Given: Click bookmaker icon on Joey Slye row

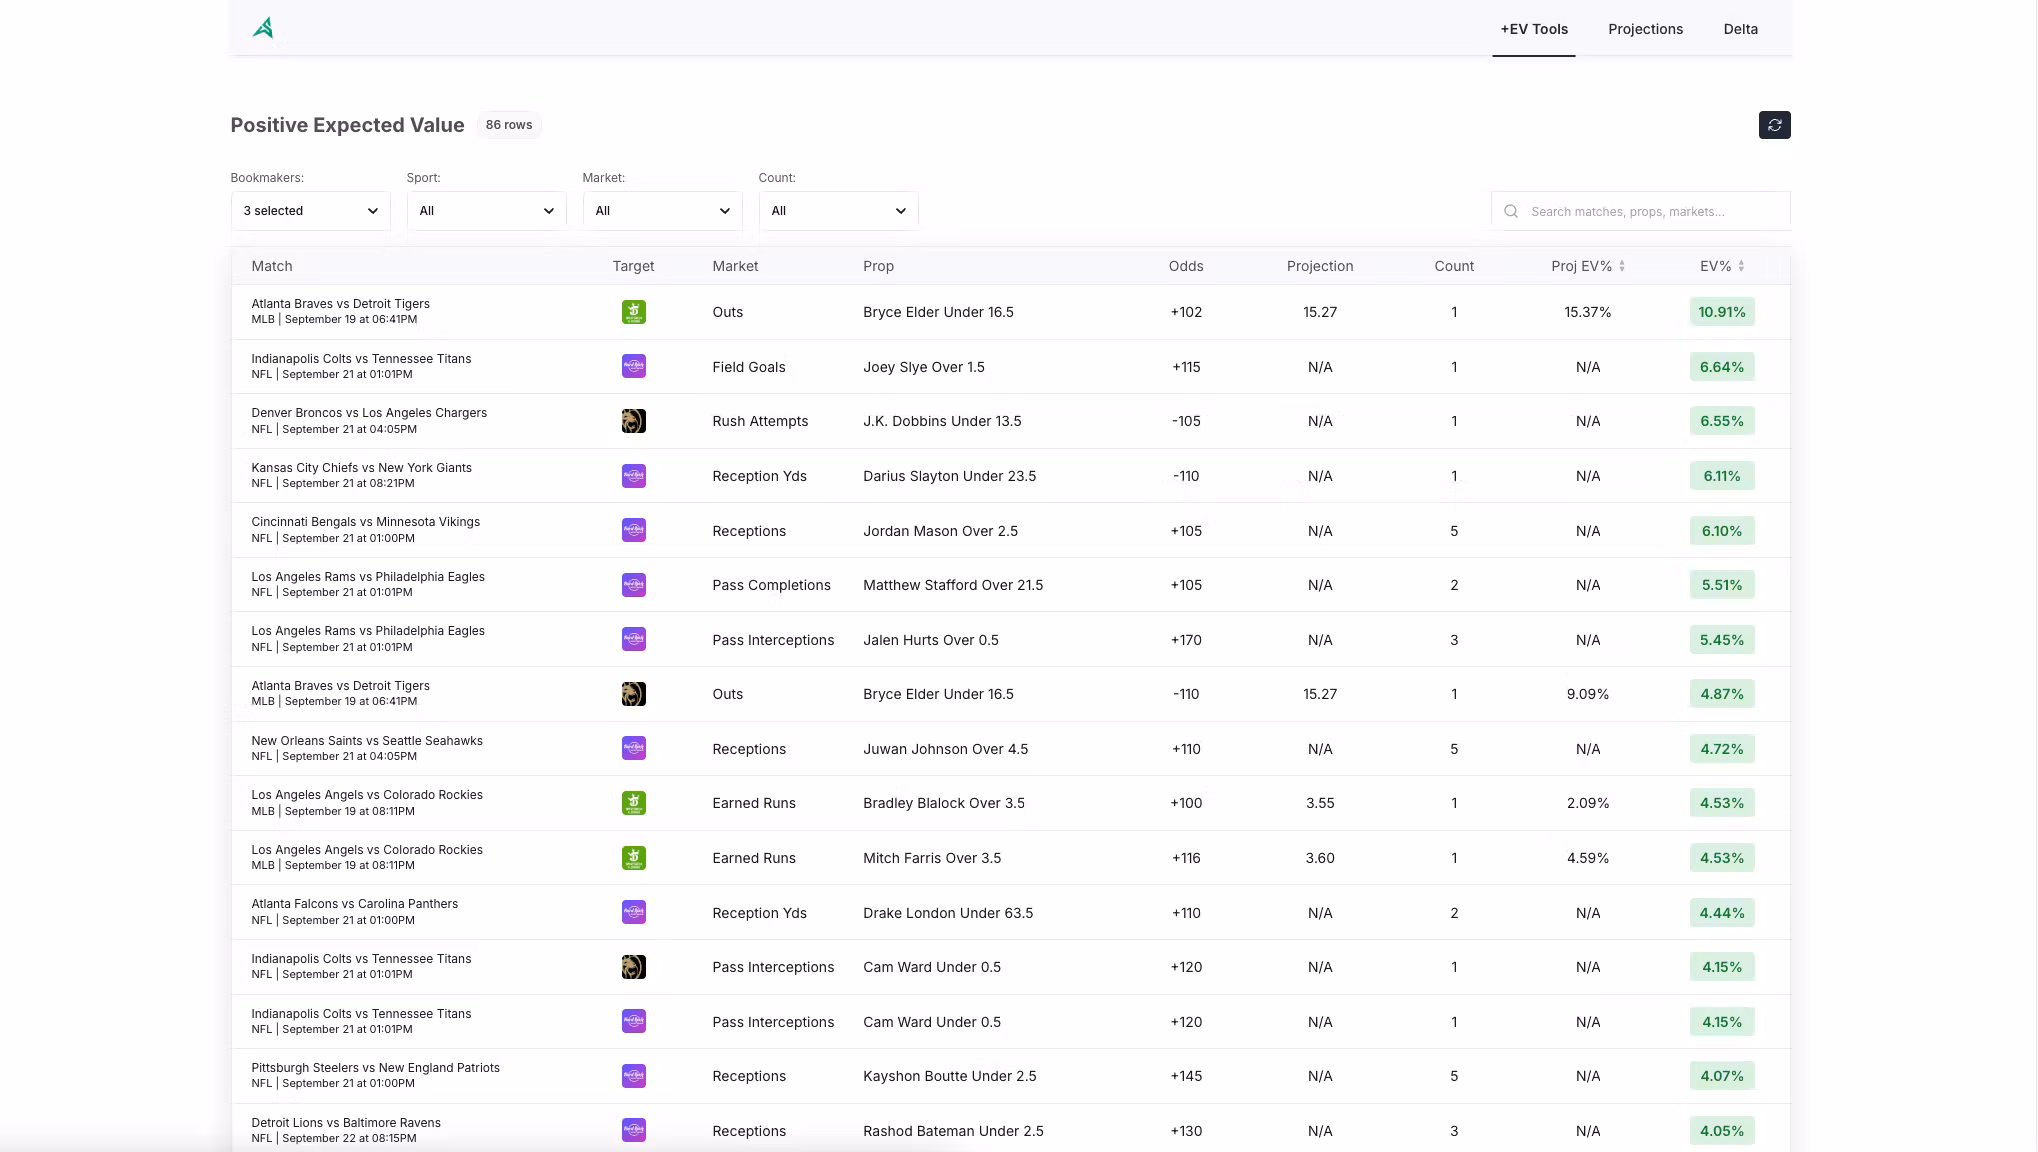Looking at the screenshot, I should pos(633,366).
